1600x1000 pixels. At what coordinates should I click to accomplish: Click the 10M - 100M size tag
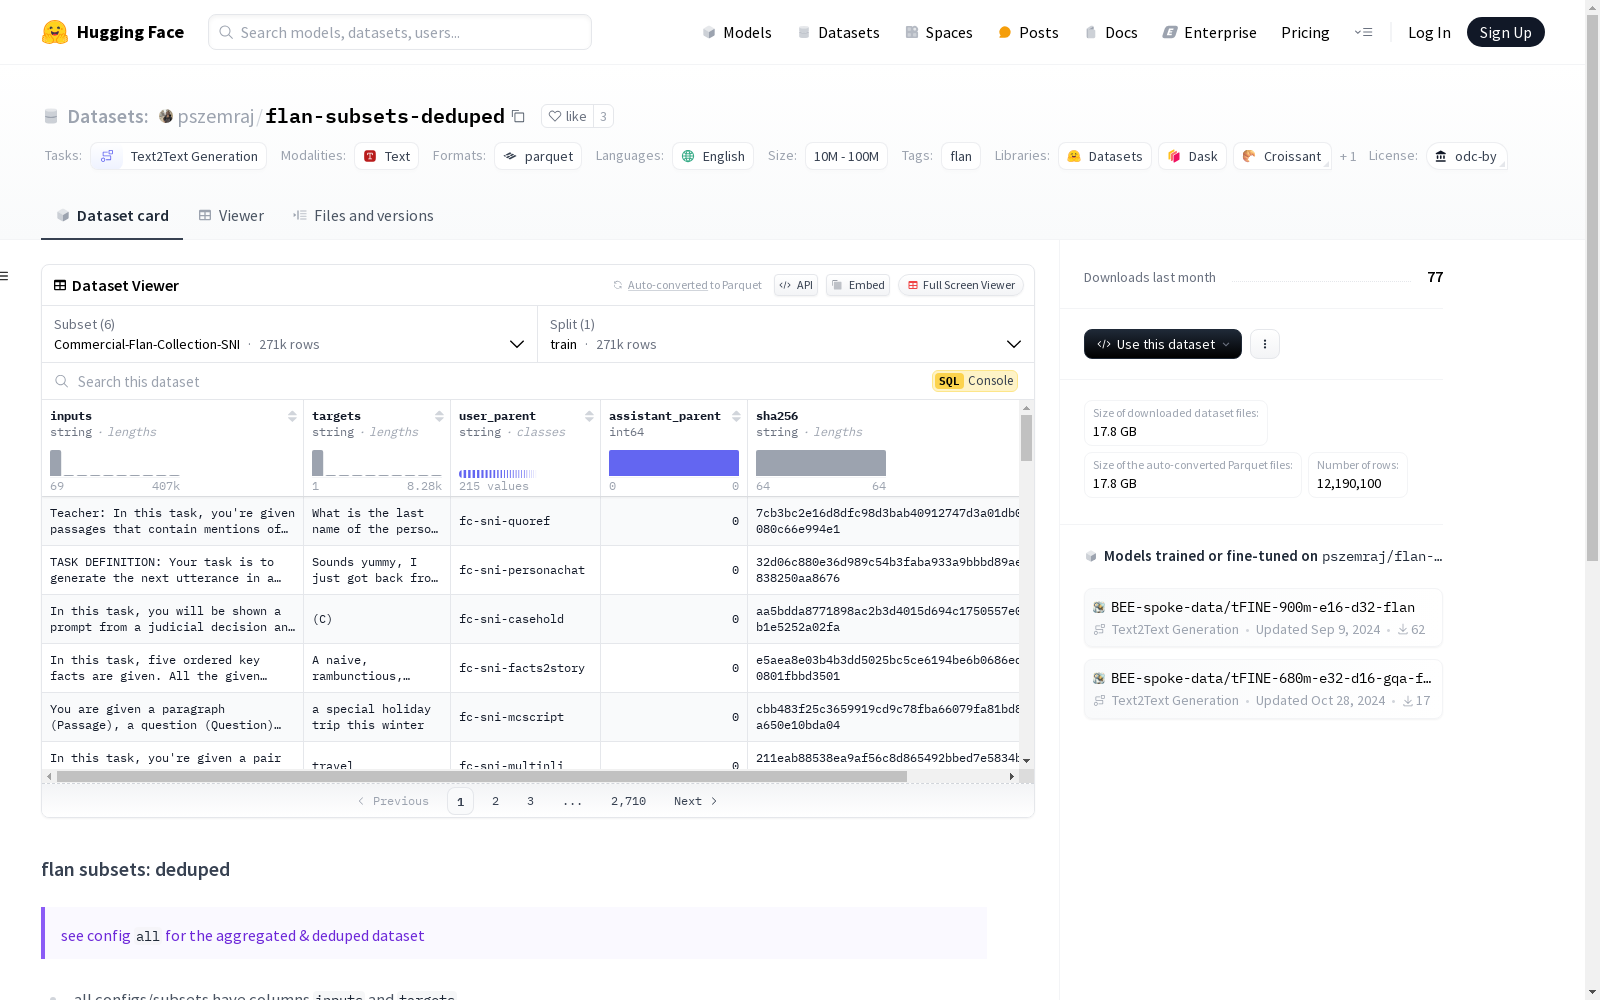pyautogui.click(x=846, y=156)
